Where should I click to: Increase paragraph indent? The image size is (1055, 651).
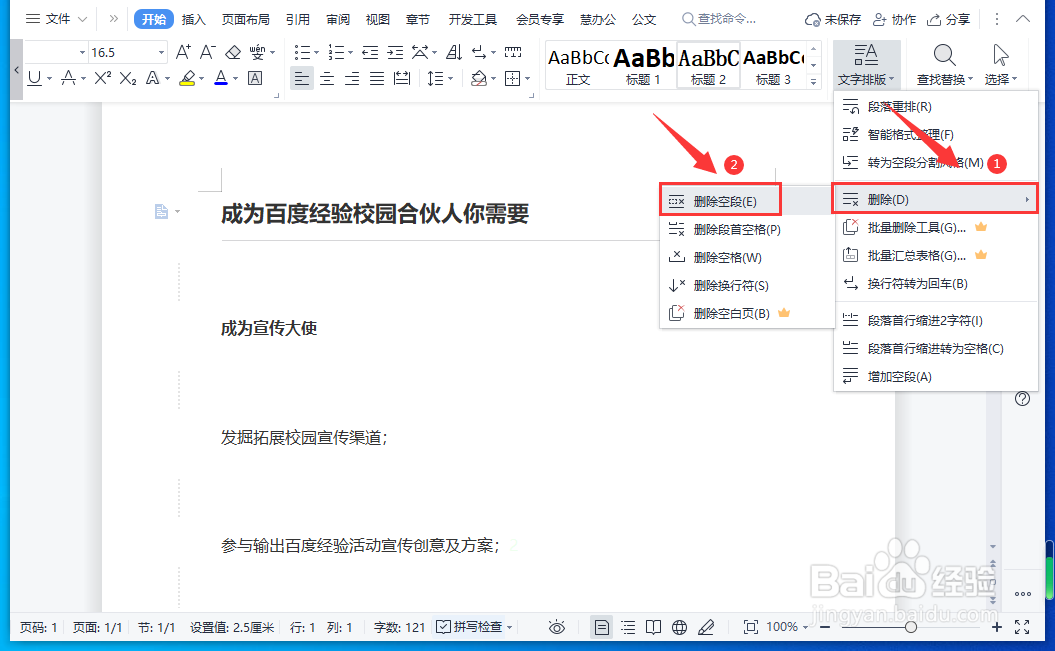coord(395,52)
